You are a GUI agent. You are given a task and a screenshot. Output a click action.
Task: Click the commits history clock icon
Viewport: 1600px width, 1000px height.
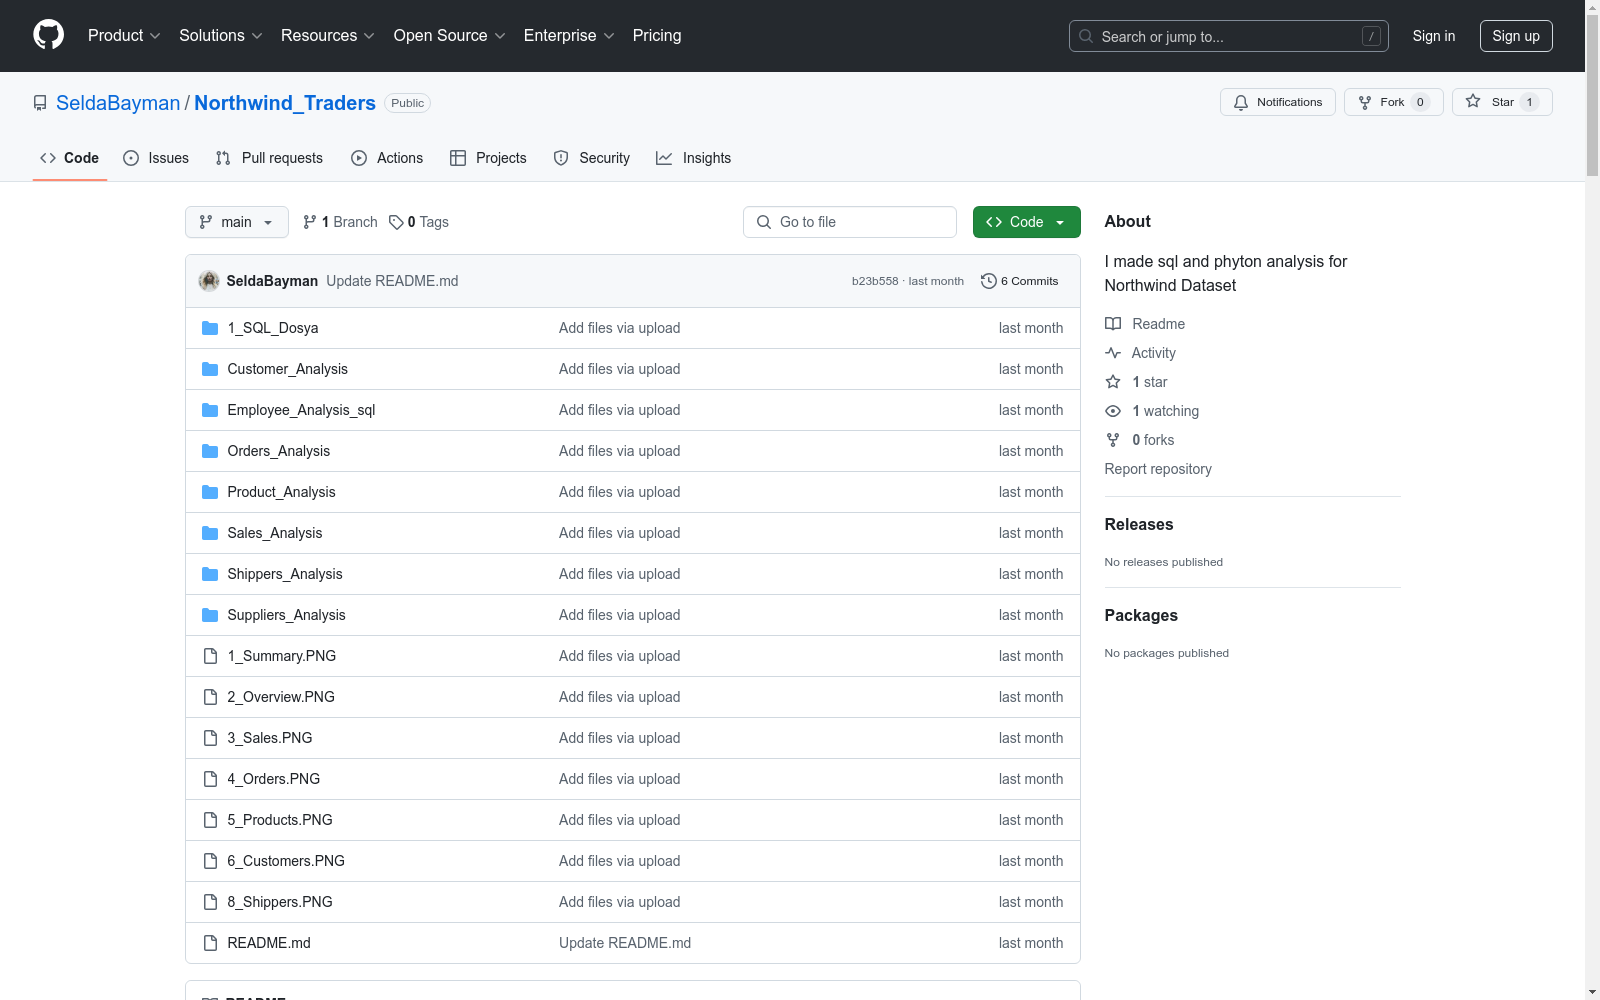click(988, 281)
